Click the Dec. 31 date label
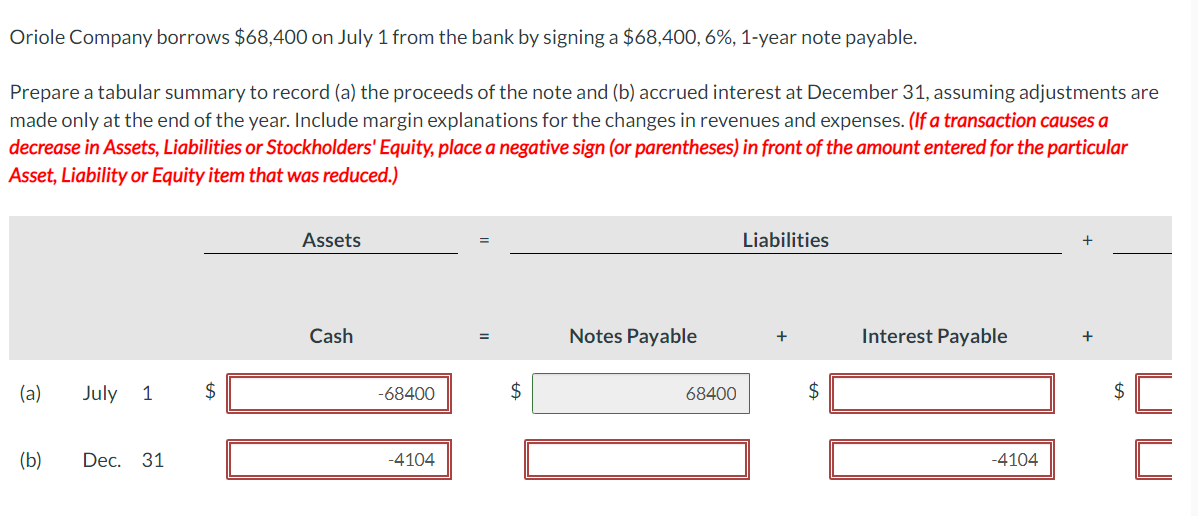The height and width of the screenshot is (516, 1198). tap(123, 460)
